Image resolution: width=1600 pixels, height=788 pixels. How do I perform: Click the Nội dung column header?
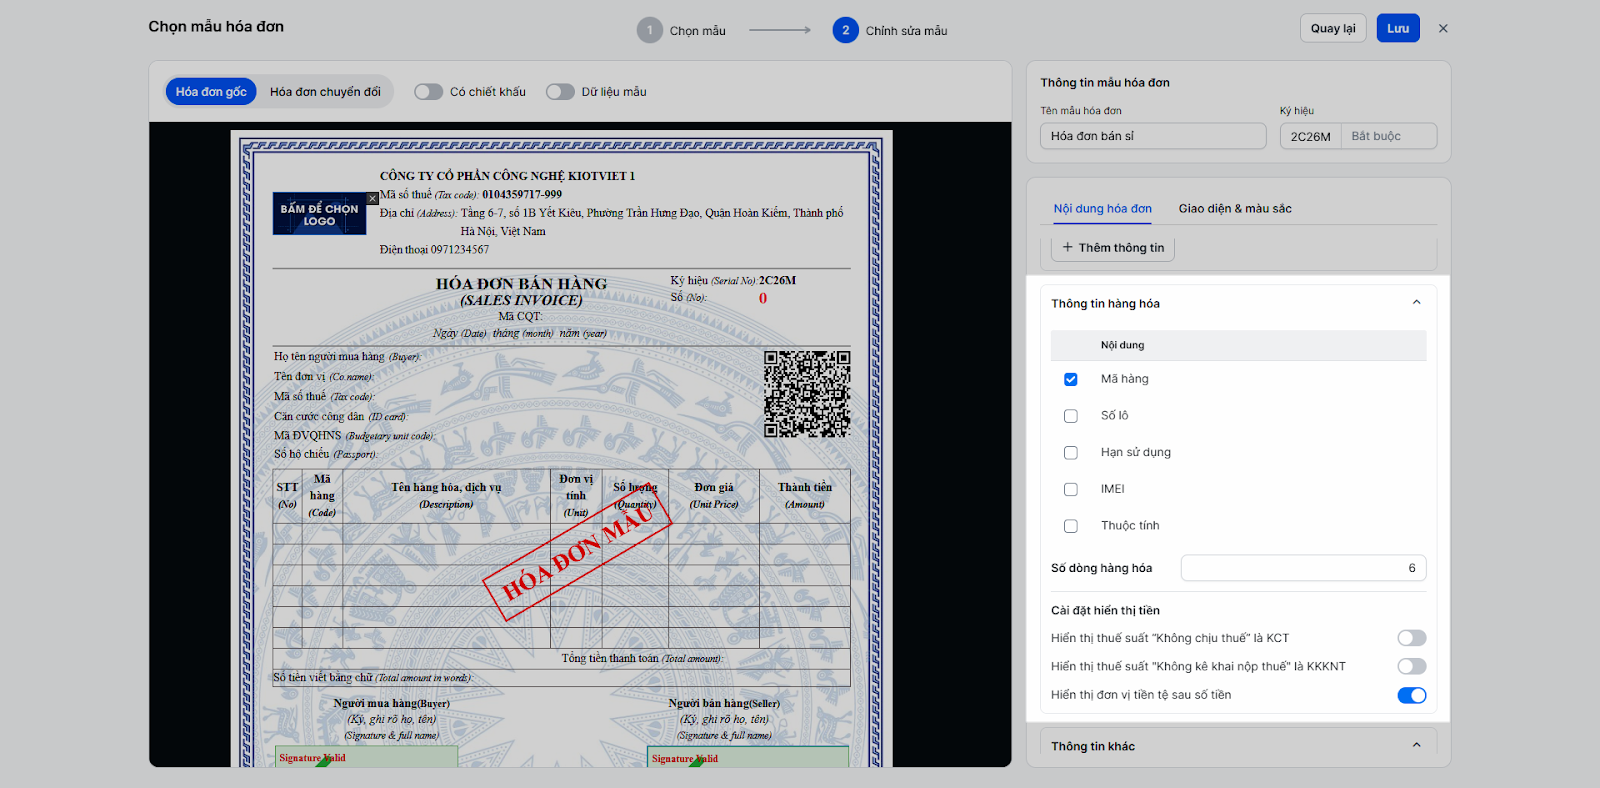(1123, 345)
